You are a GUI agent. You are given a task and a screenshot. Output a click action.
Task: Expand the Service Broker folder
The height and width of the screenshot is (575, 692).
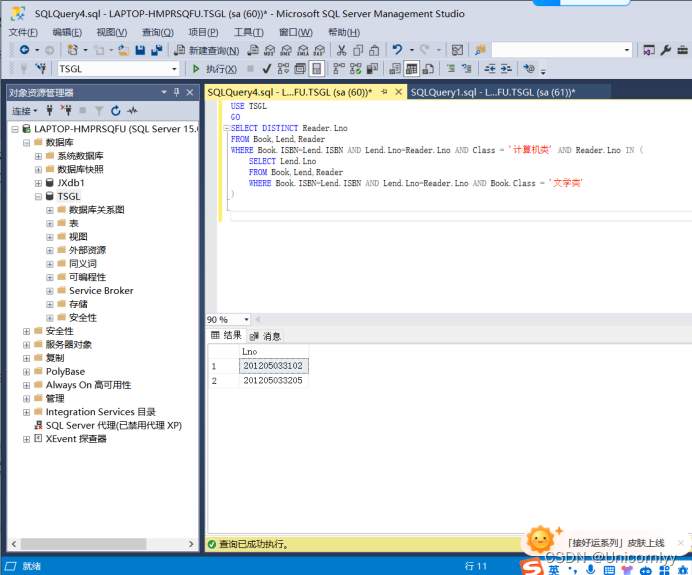pos(50,291)
